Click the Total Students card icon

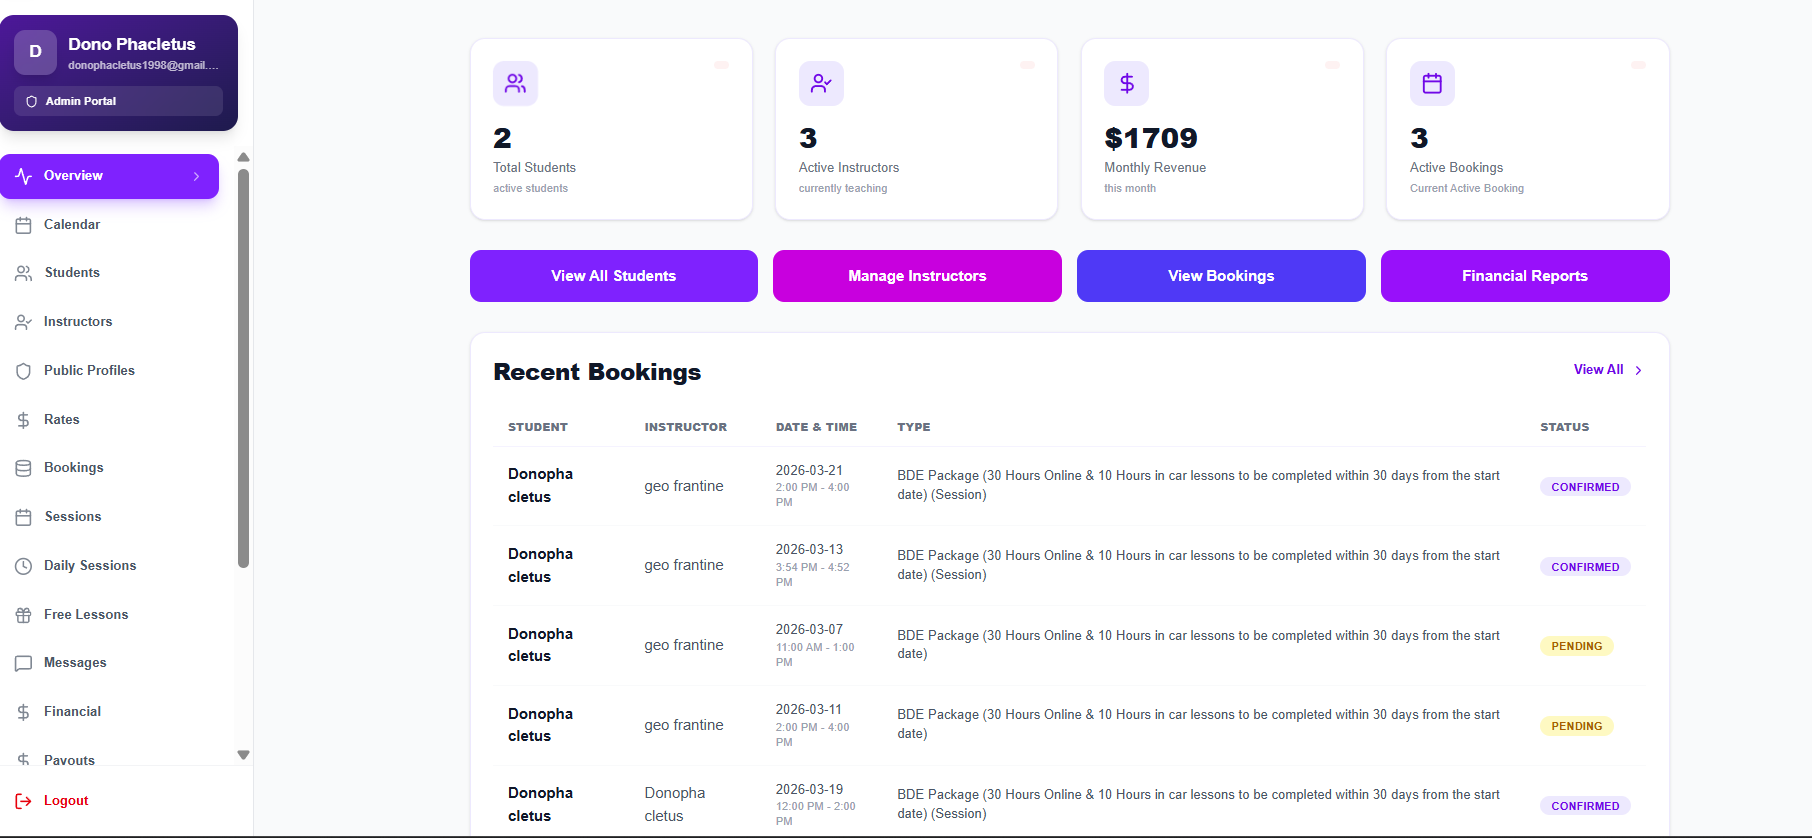pos(515,83)
